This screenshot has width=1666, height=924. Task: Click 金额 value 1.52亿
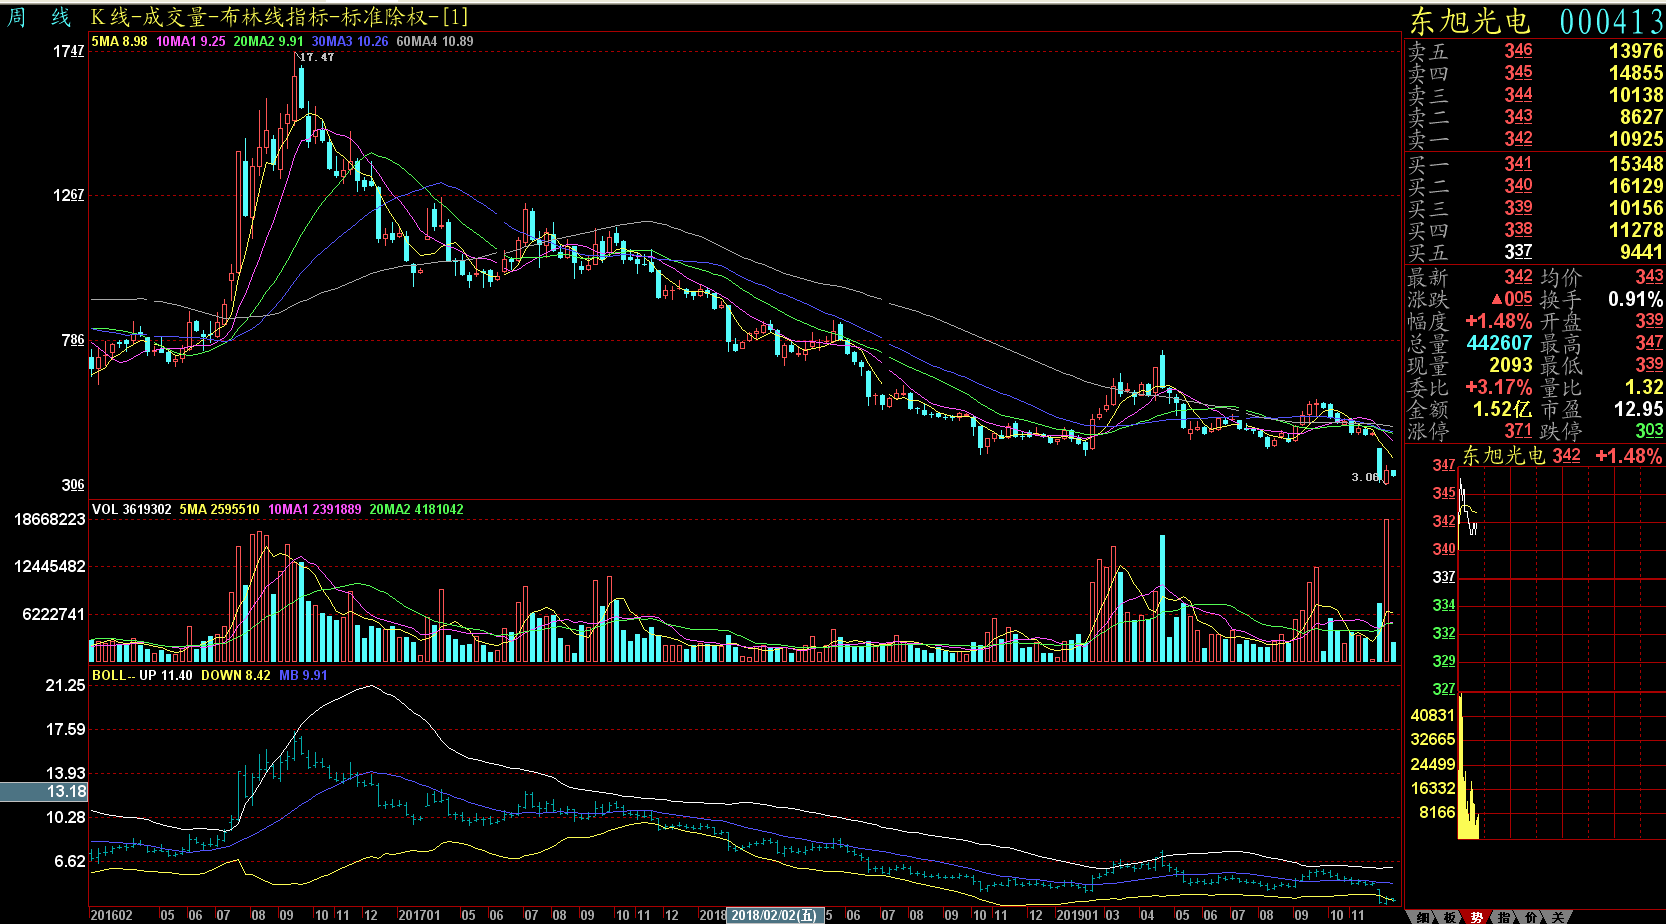(x=1502, y=409)
